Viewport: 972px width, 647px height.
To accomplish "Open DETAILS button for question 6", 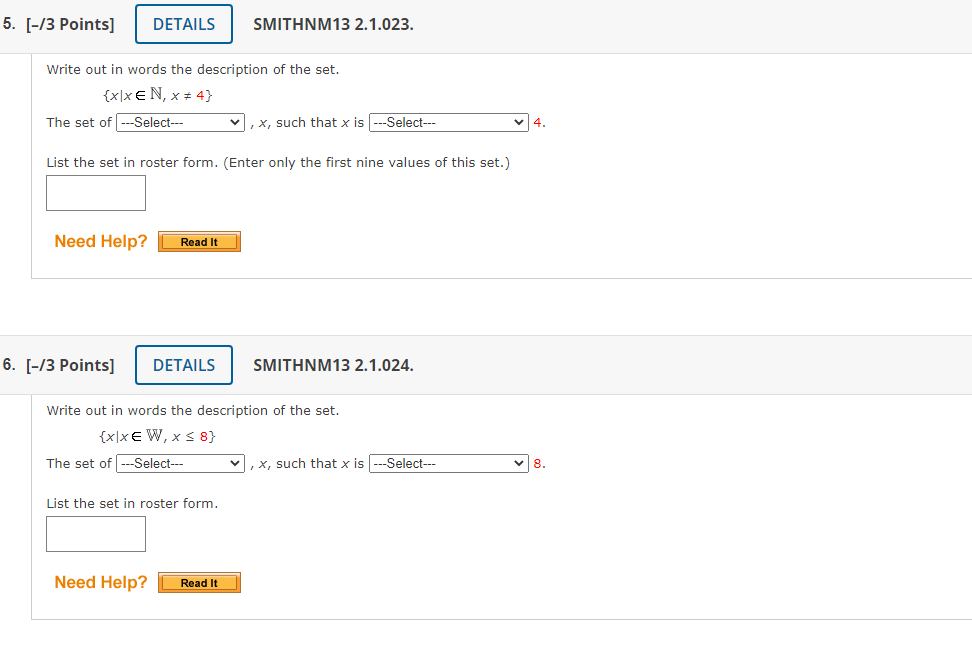I will coord(183,365).
